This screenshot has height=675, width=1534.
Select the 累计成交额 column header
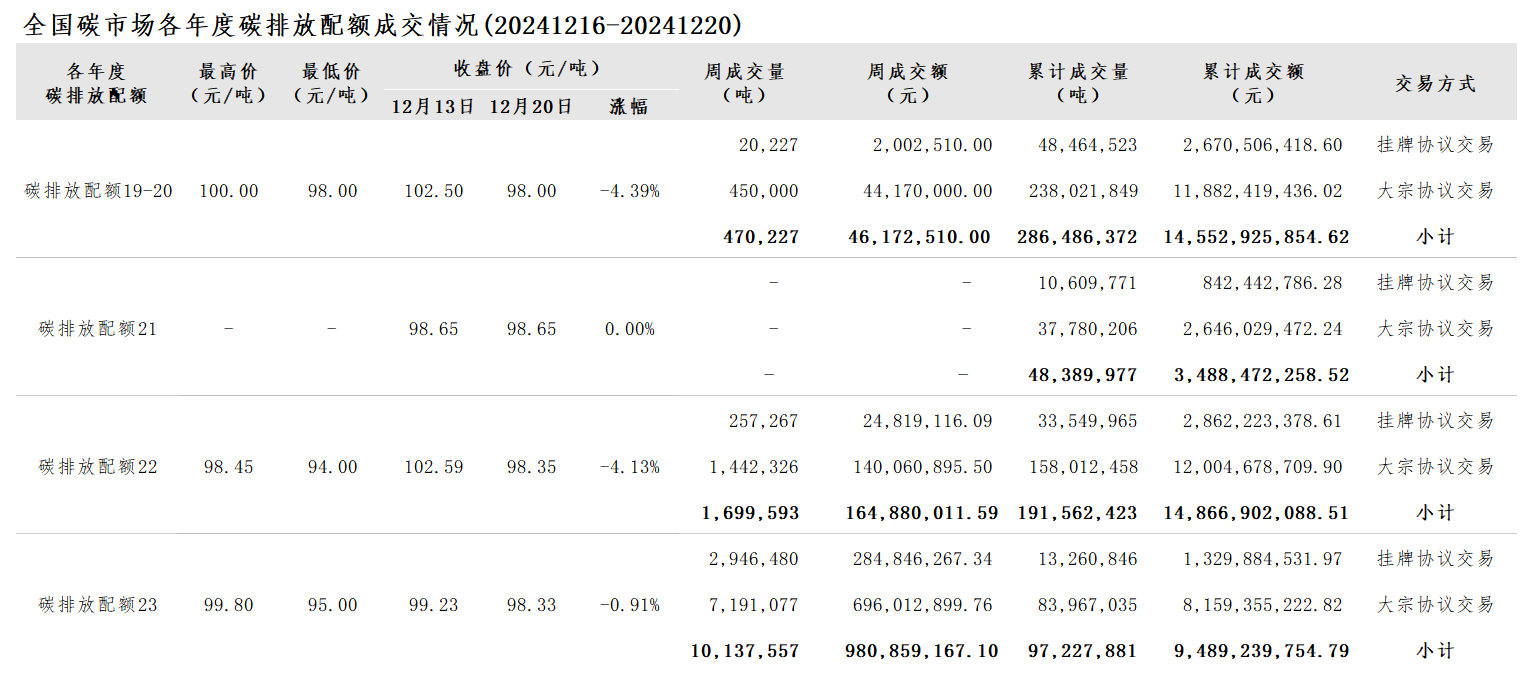[1253, 83]
